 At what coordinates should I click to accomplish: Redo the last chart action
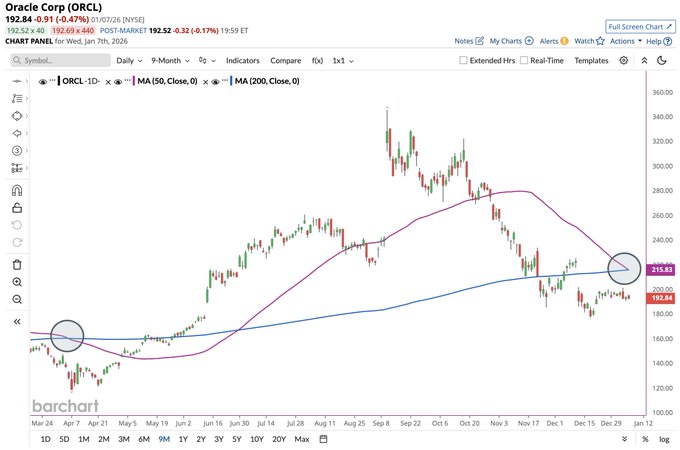point(17,242)
